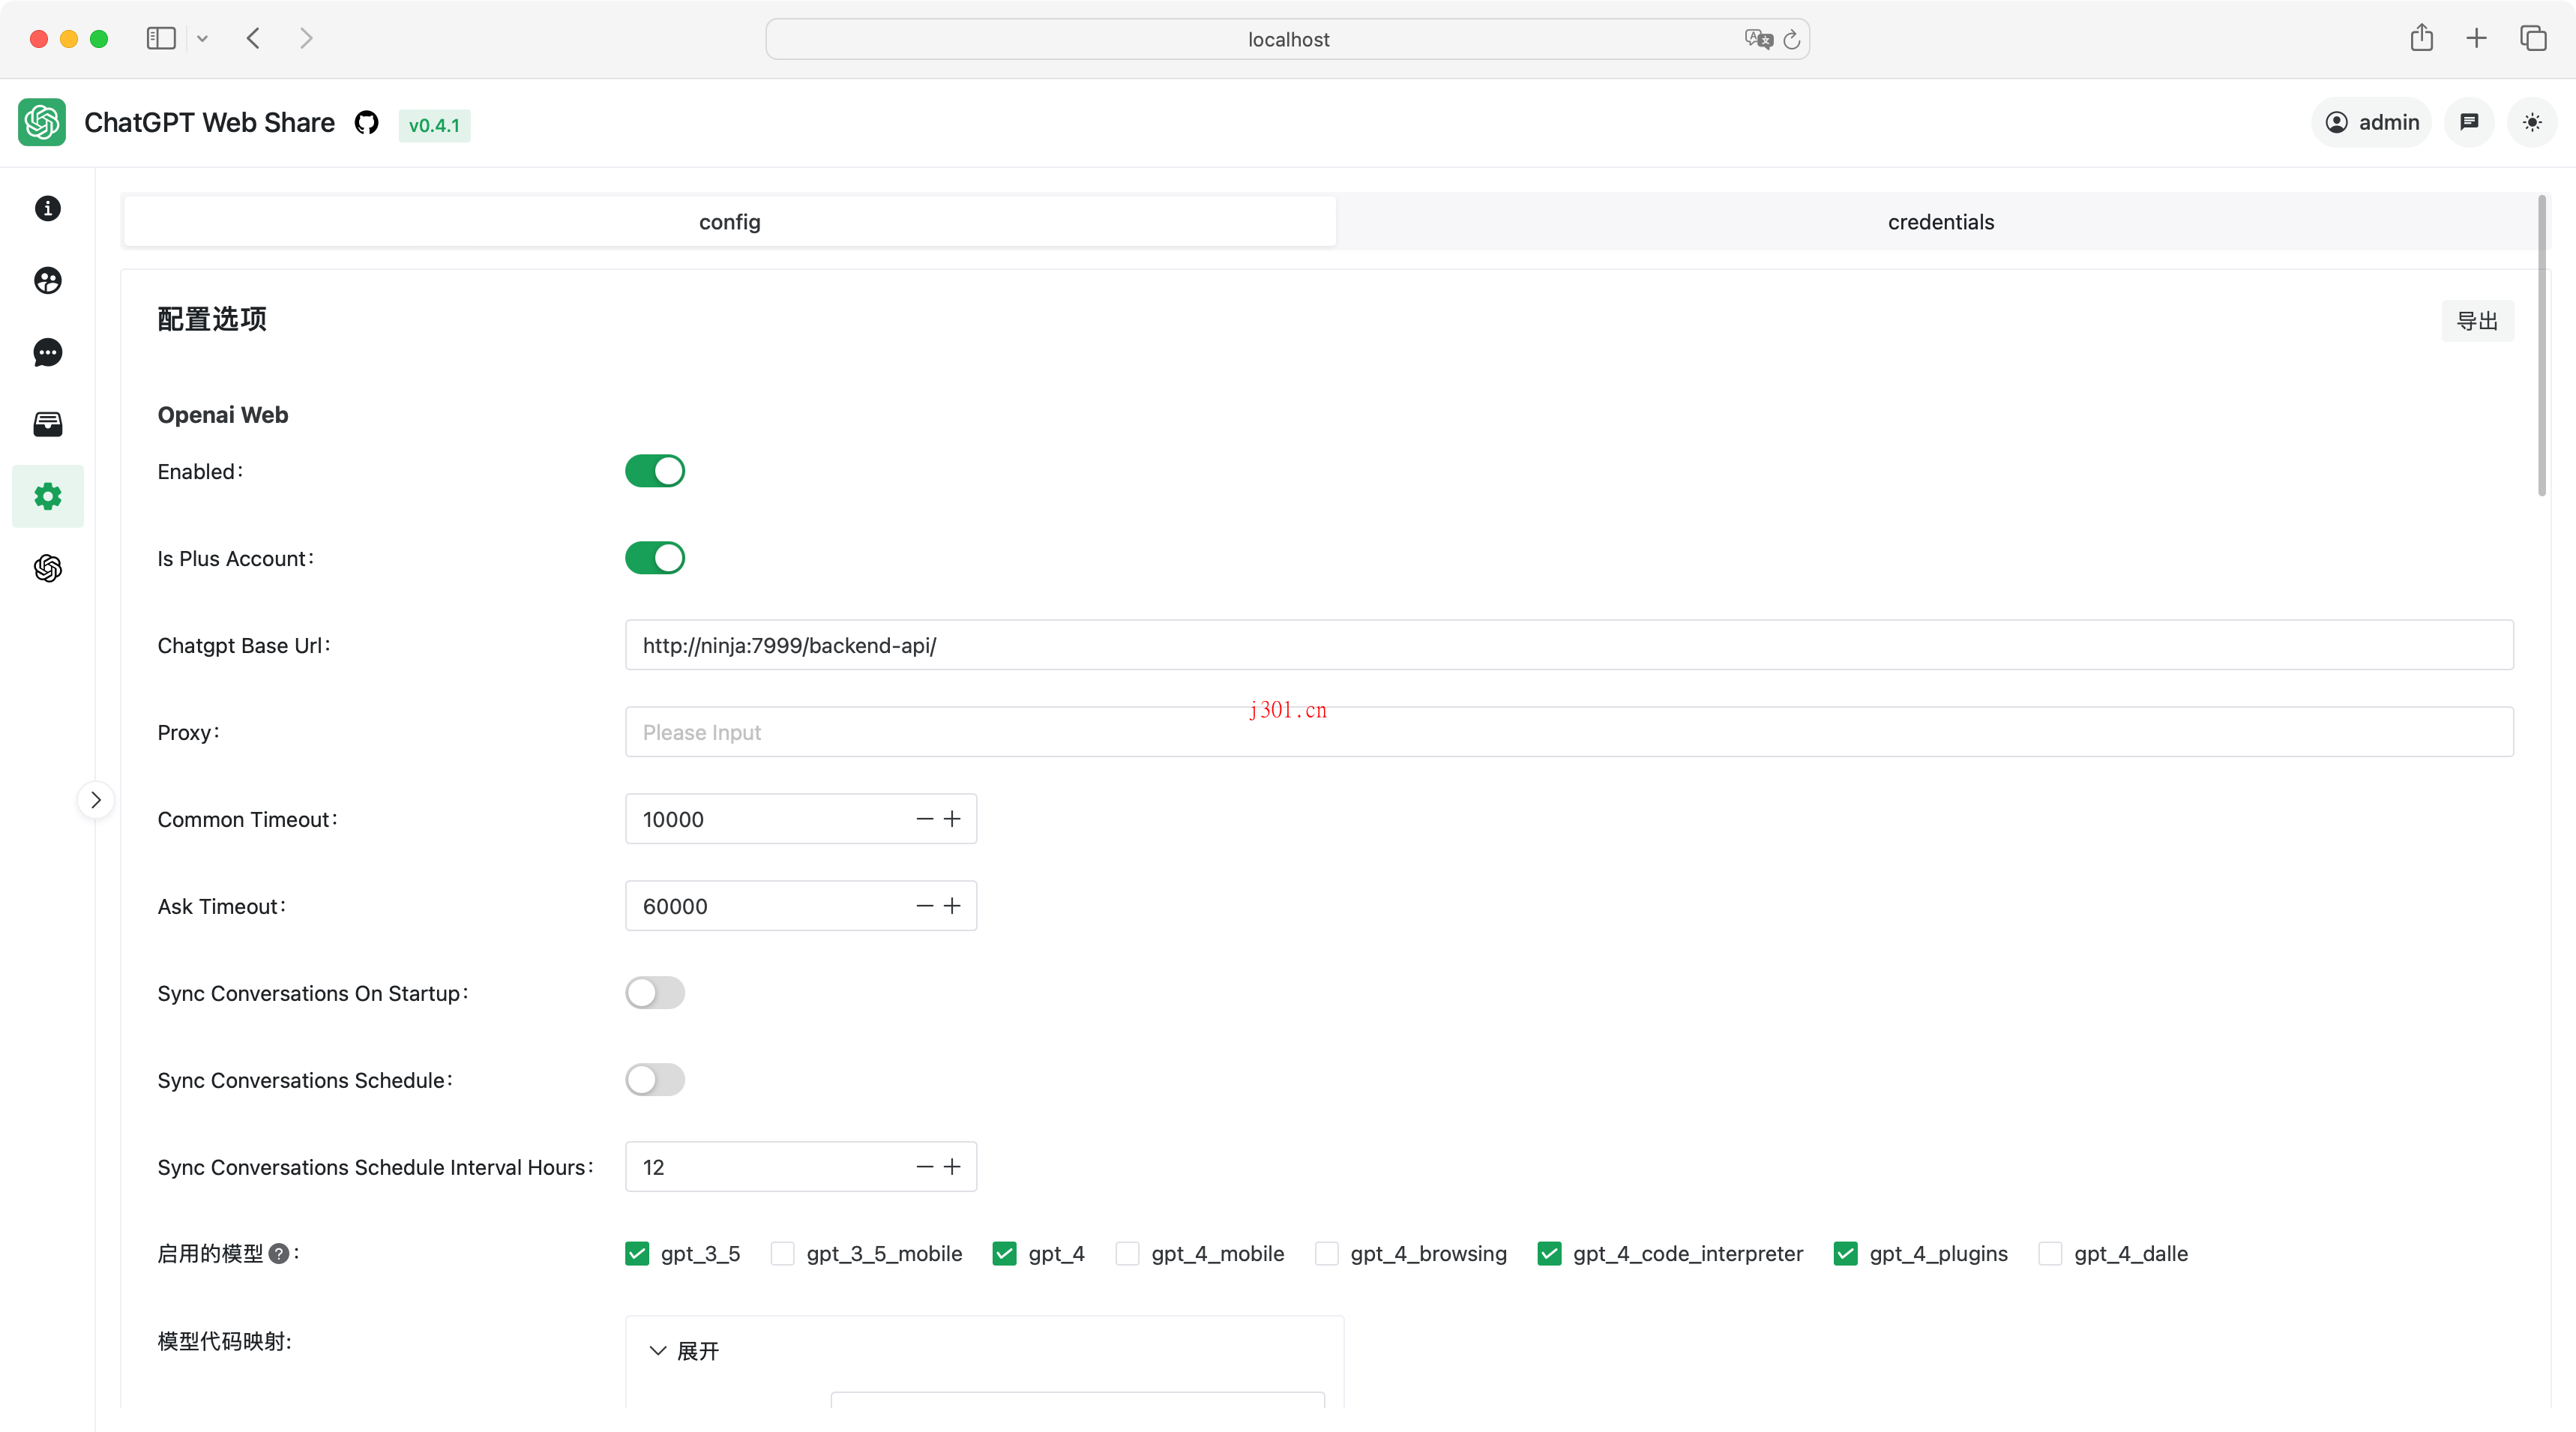Collapse the sidebar using the chevron arrow
Image resolution: width=2576 pixels, height=1432 pixels.
point(95,799)
